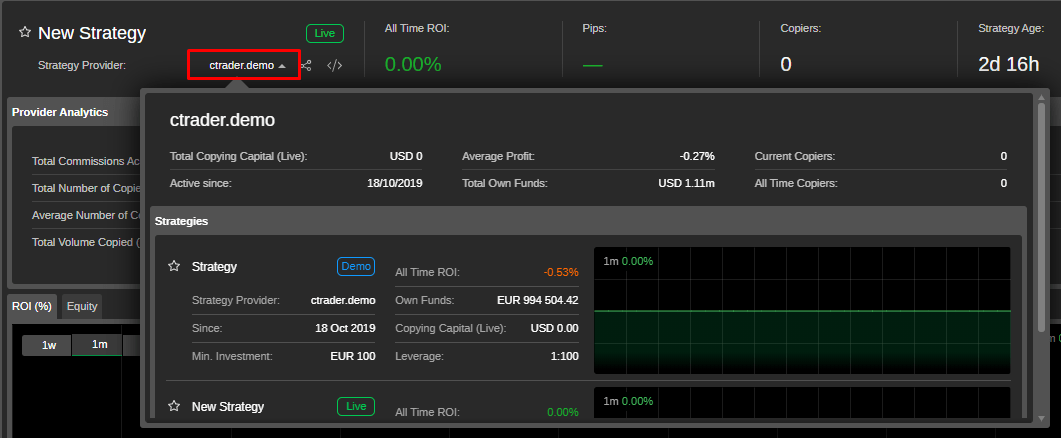Click the Copiers count 0
This screenshot has width=1061, height=438.
point(786,64)
